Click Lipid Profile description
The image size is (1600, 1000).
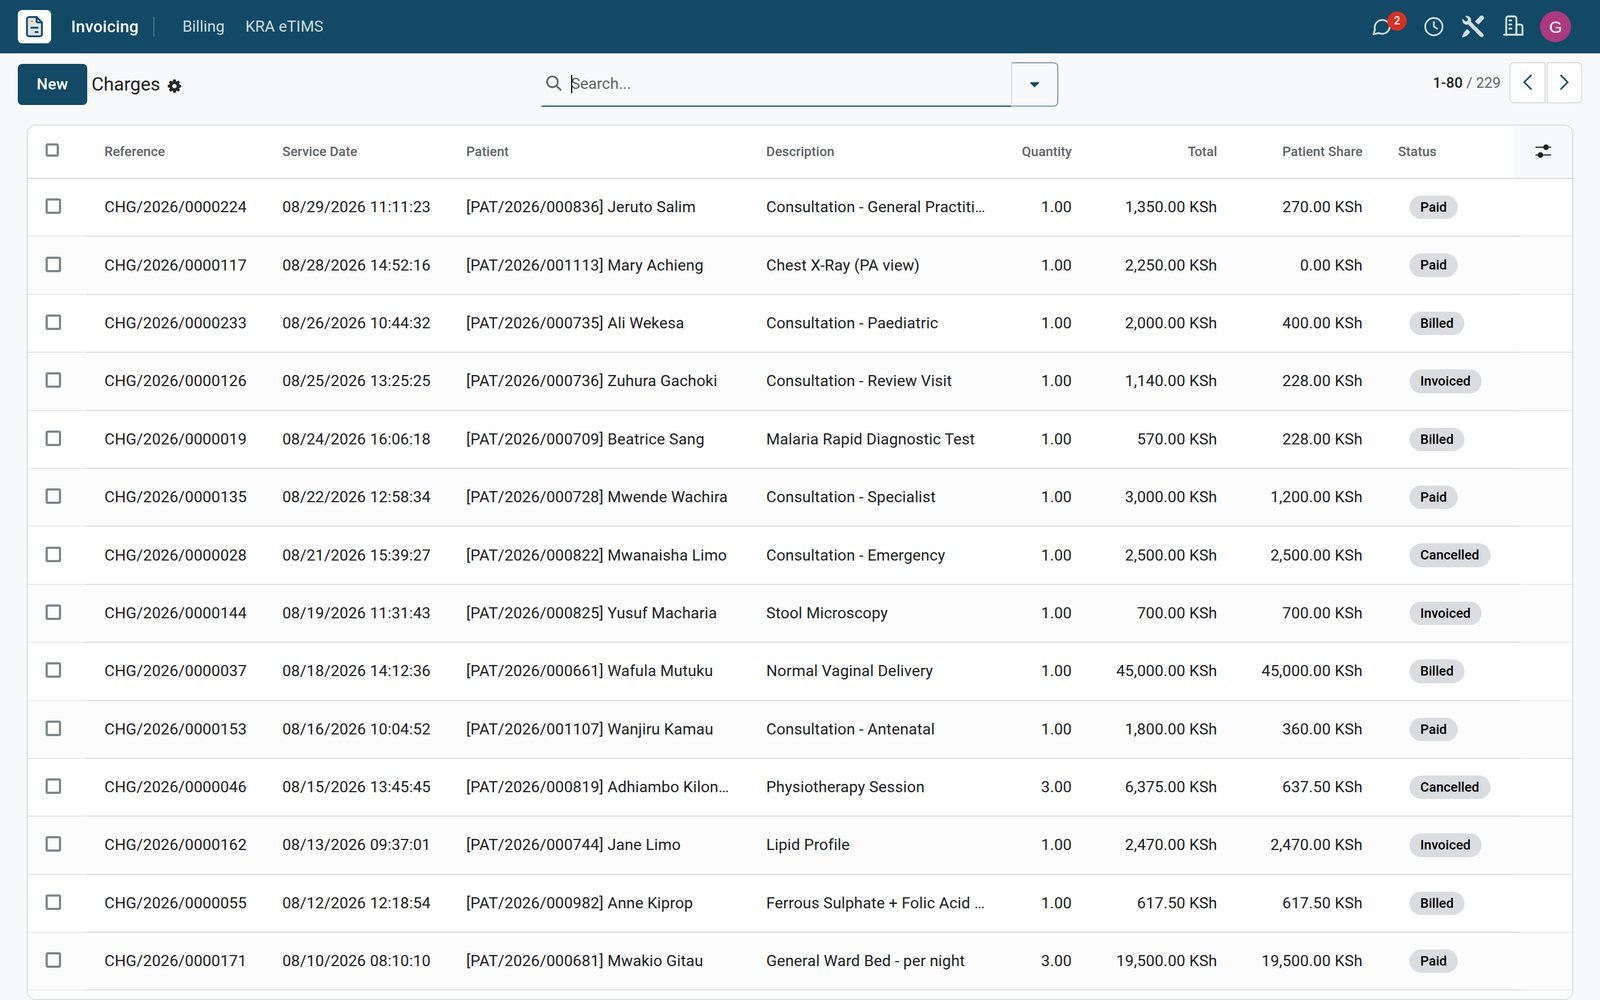tap(808, 845)
